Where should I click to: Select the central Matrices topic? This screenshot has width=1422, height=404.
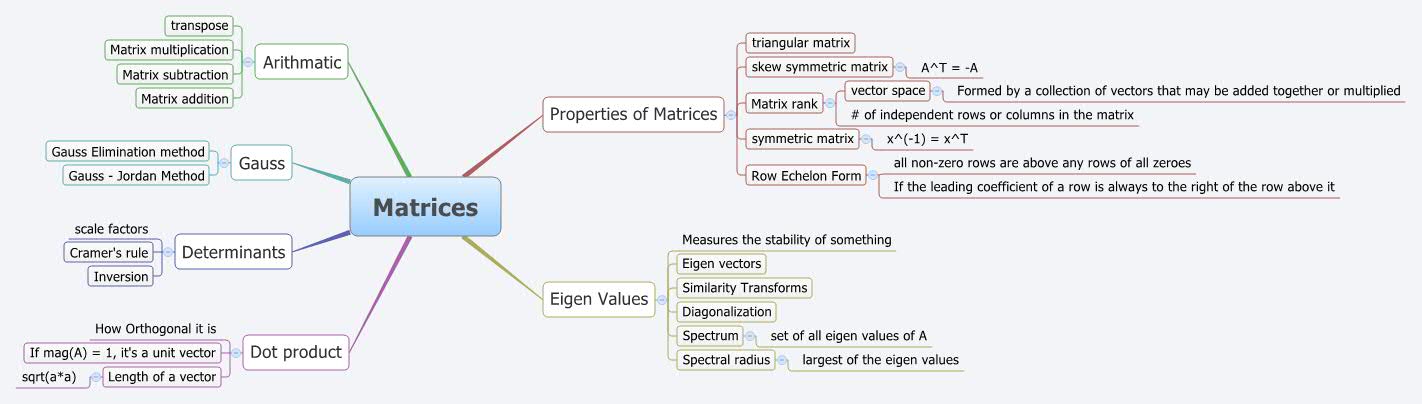coord(425,207)
